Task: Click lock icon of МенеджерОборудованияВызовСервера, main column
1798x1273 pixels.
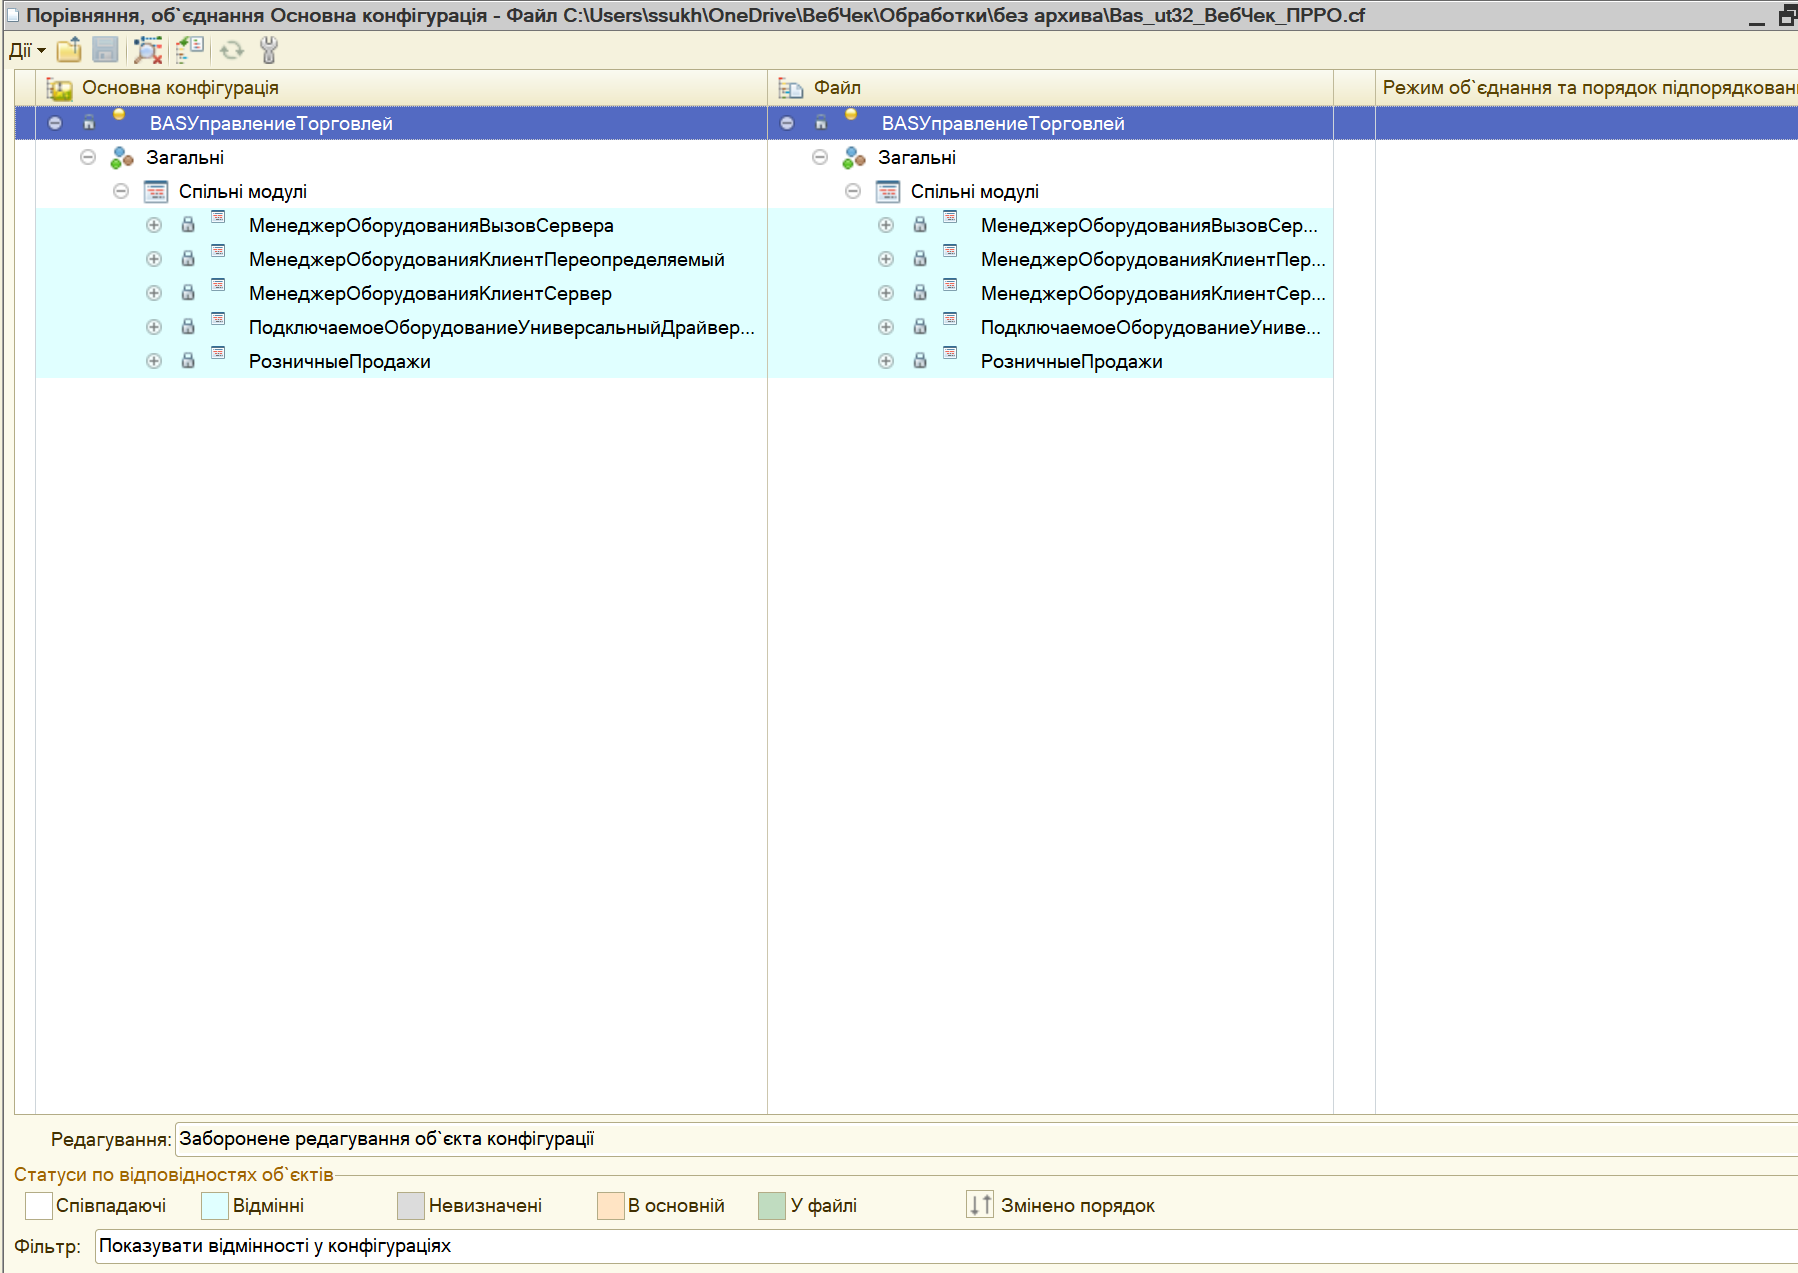Action: click(188, 225)
